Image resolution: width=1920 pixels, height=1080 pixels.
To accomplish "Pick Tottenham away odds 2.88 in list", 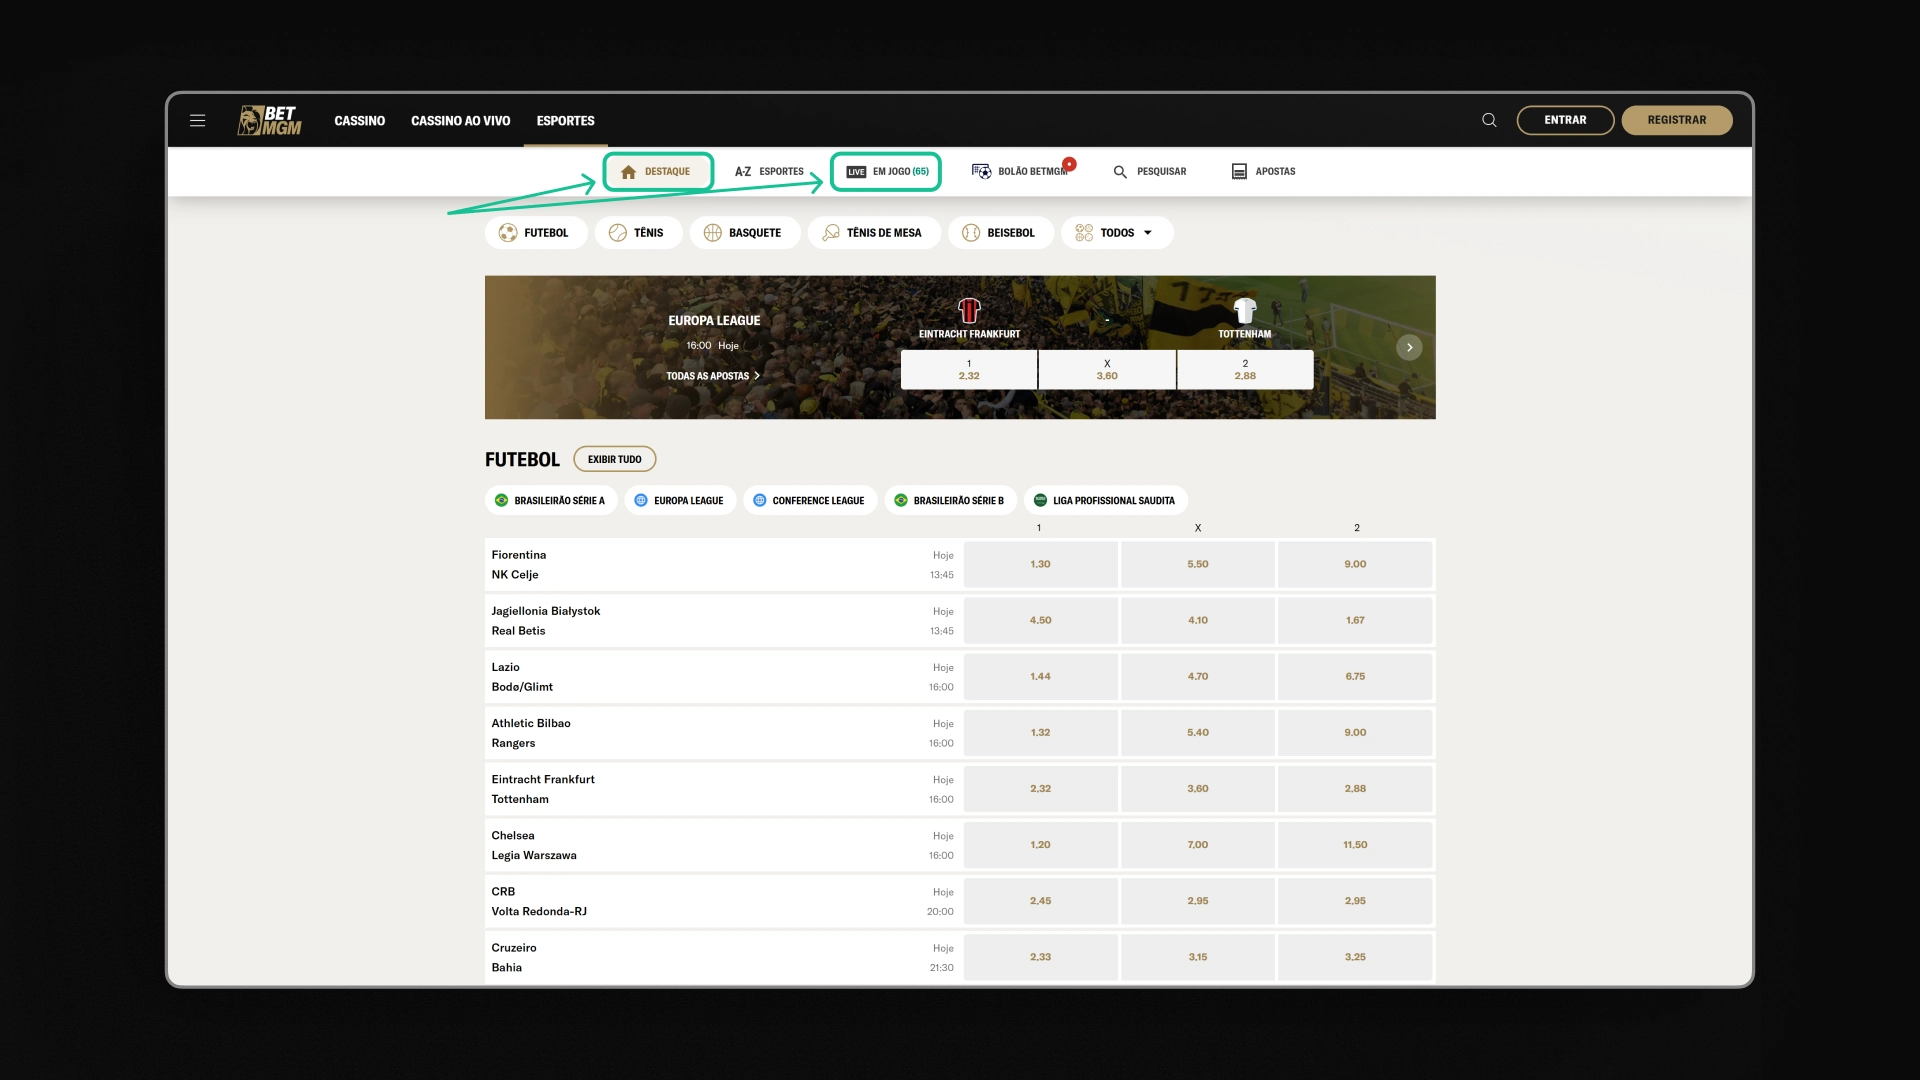I will 1355,788.
